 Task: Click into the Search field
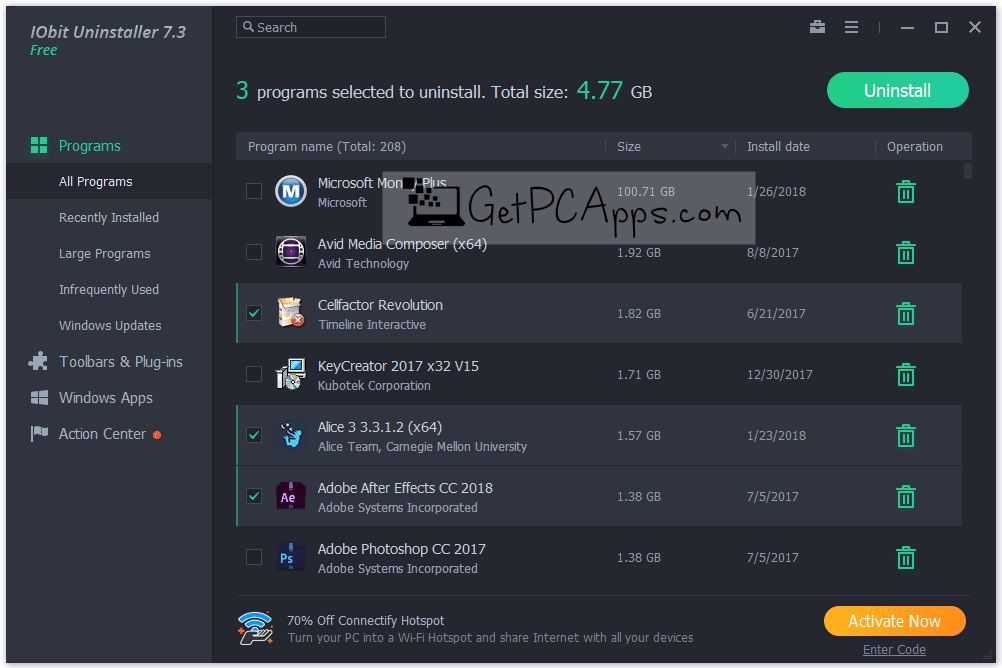click(x=311, y=27)
